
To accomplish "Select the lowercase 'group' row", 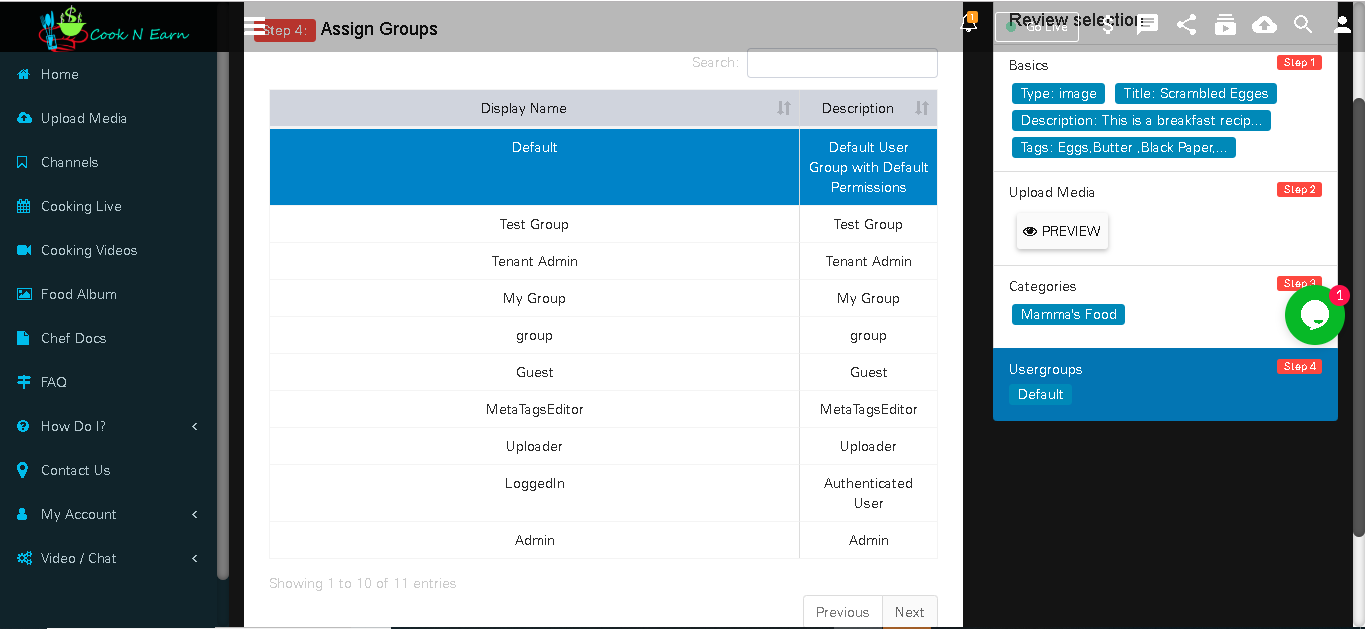I will tap(603, 335).
